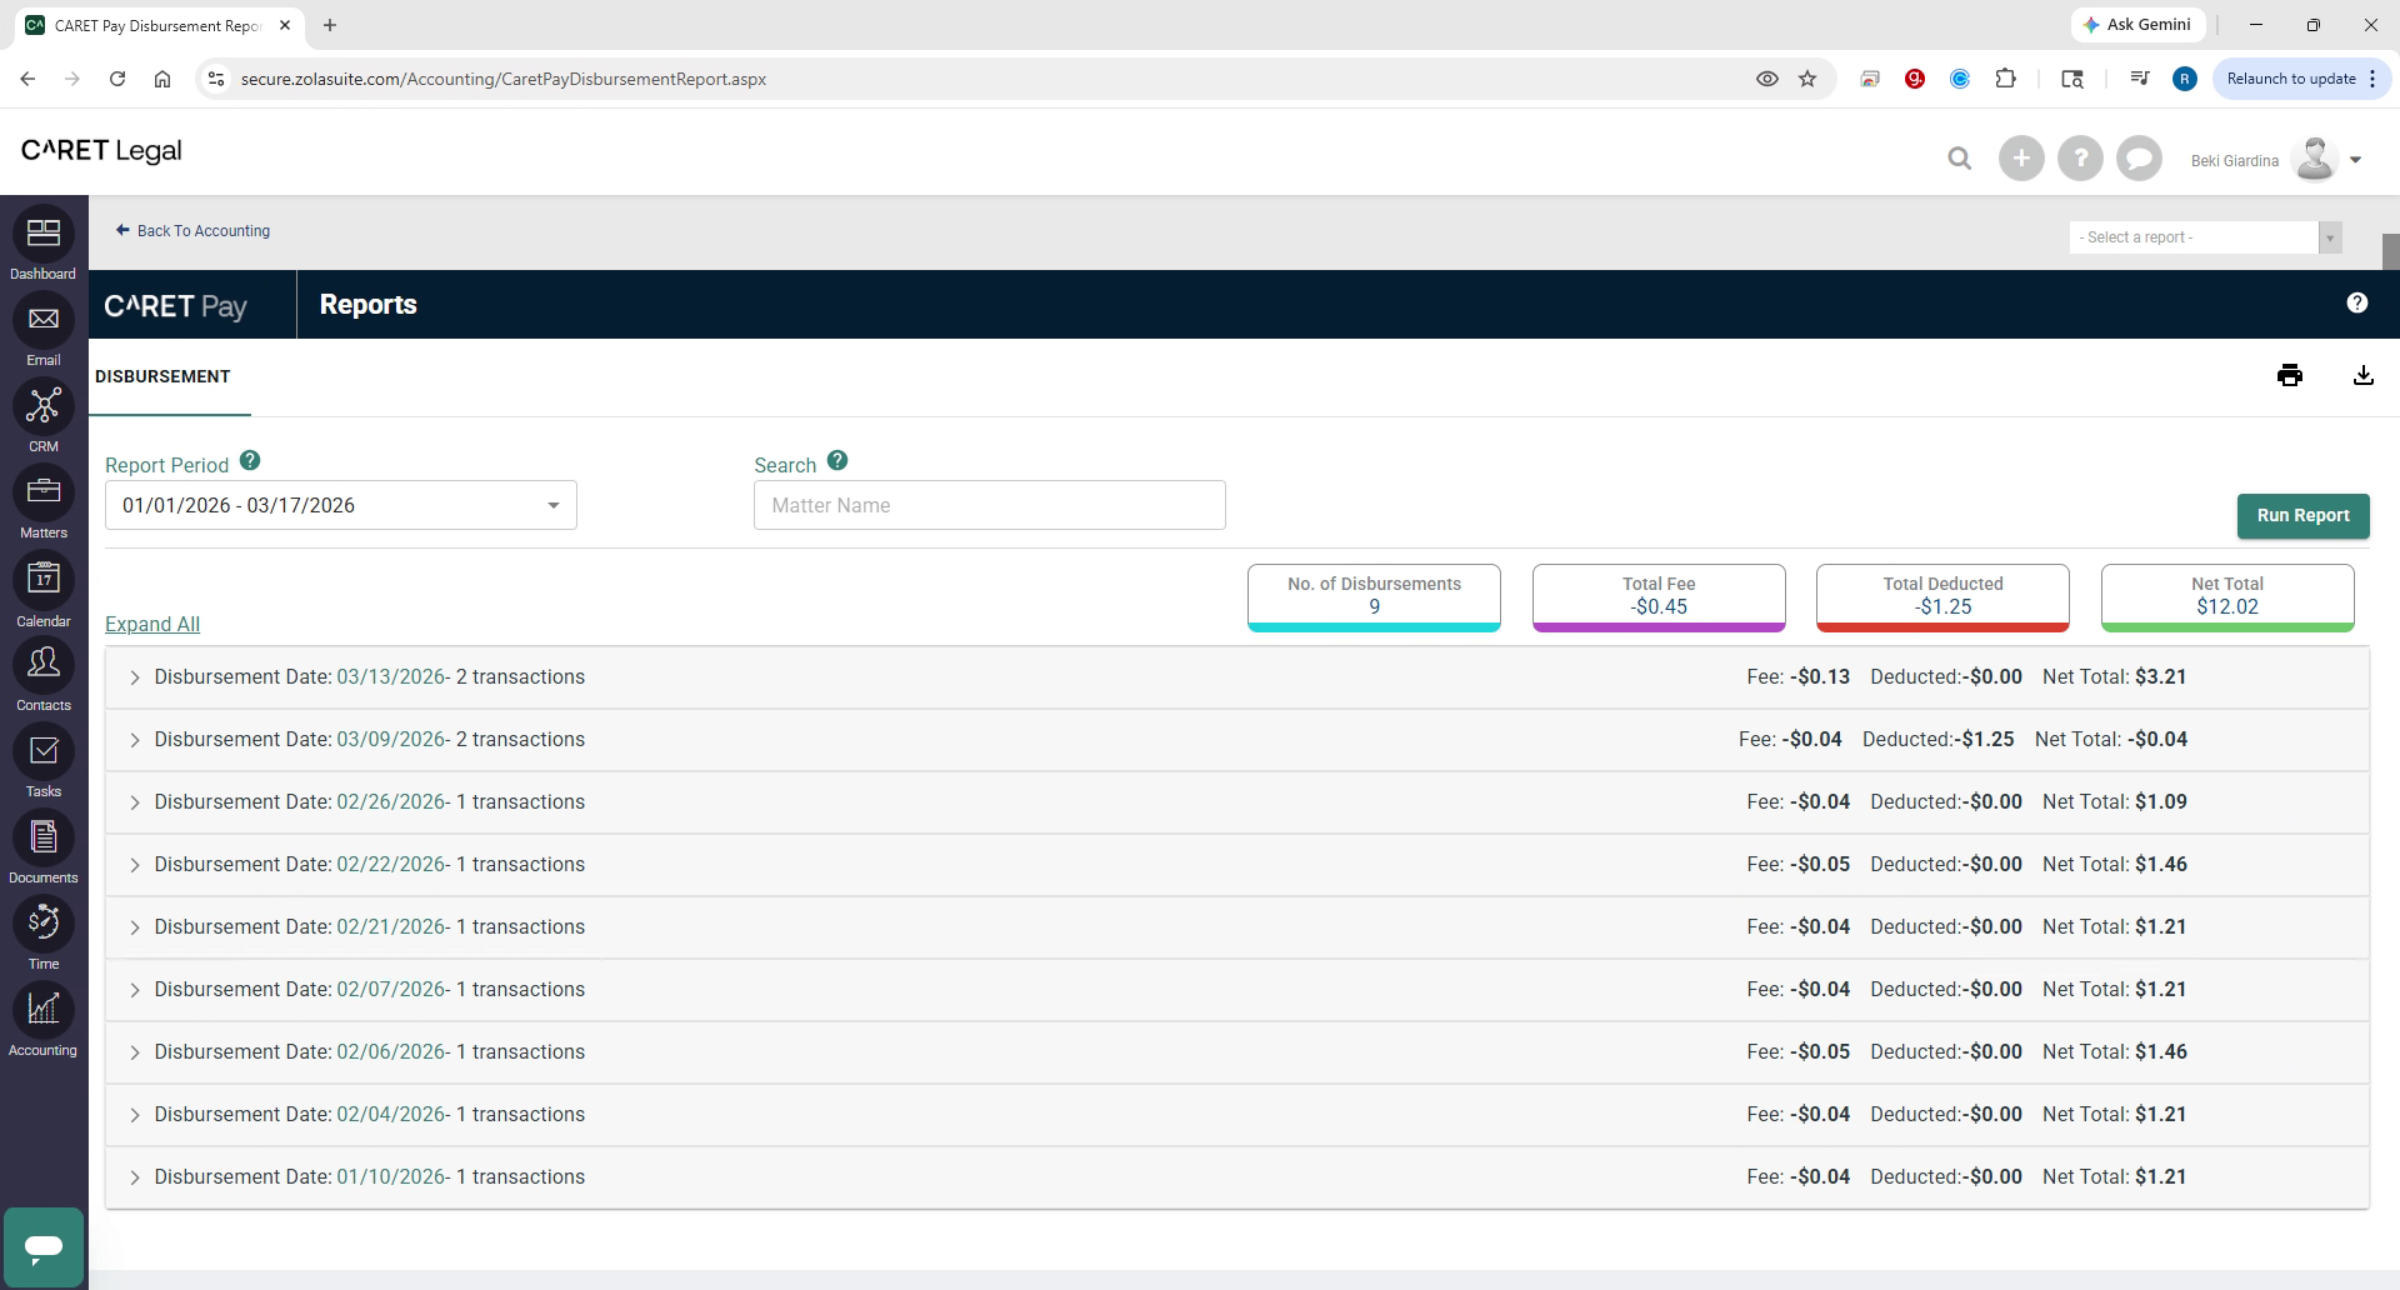Click the Reports heading
The width and height of the screenshot is (2400, 1290).
pos(368,305)
